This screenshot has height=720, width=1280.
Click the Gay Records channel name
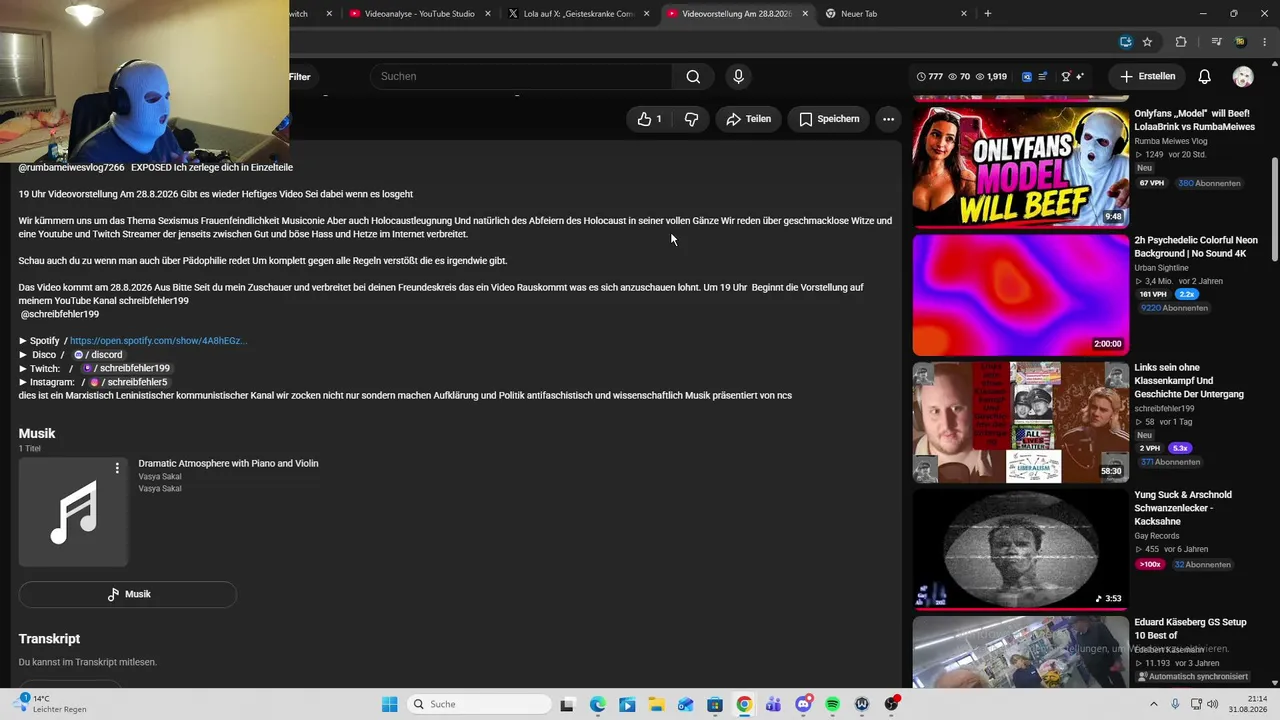pos(1157,536)
